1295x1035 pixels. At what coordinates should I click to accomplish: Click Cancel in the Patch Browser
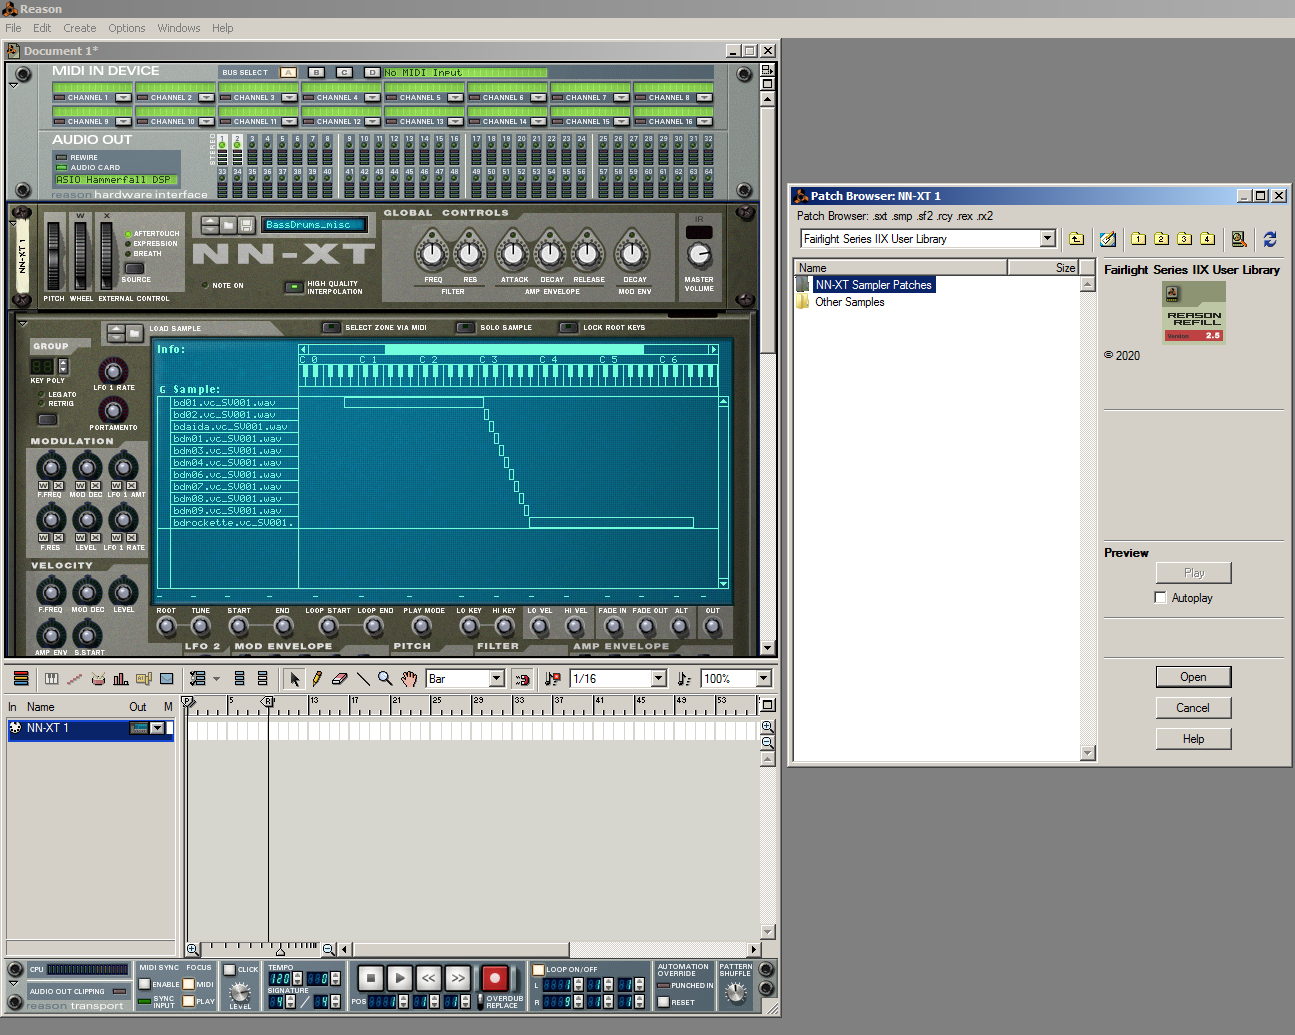click(x=1192, y=708)
